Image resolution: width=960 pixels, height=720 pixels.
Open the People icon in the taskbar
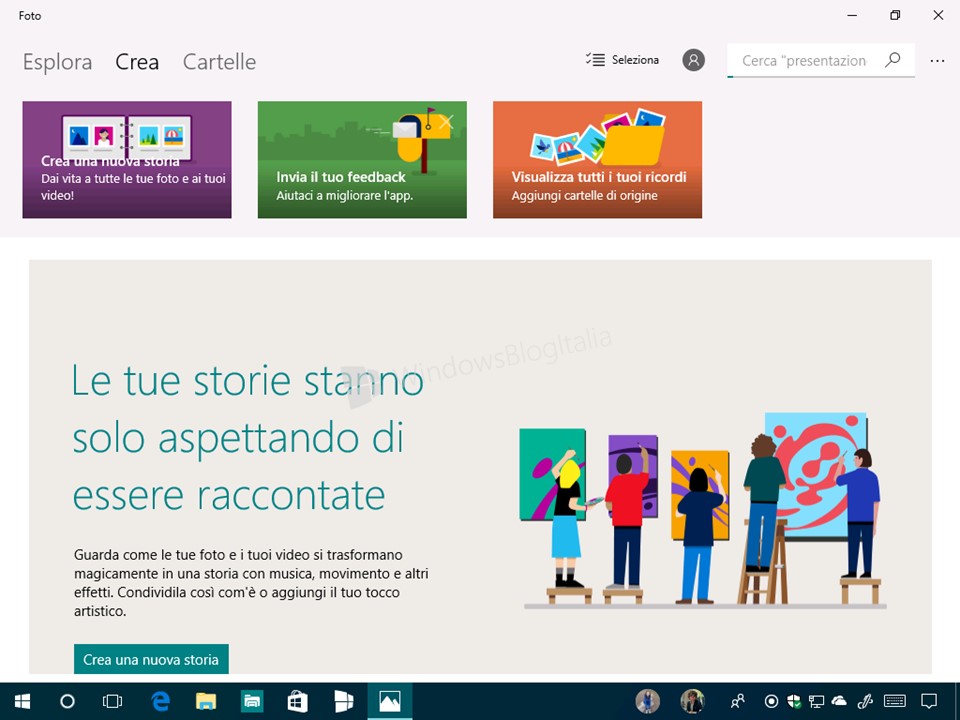click(738, 701)
